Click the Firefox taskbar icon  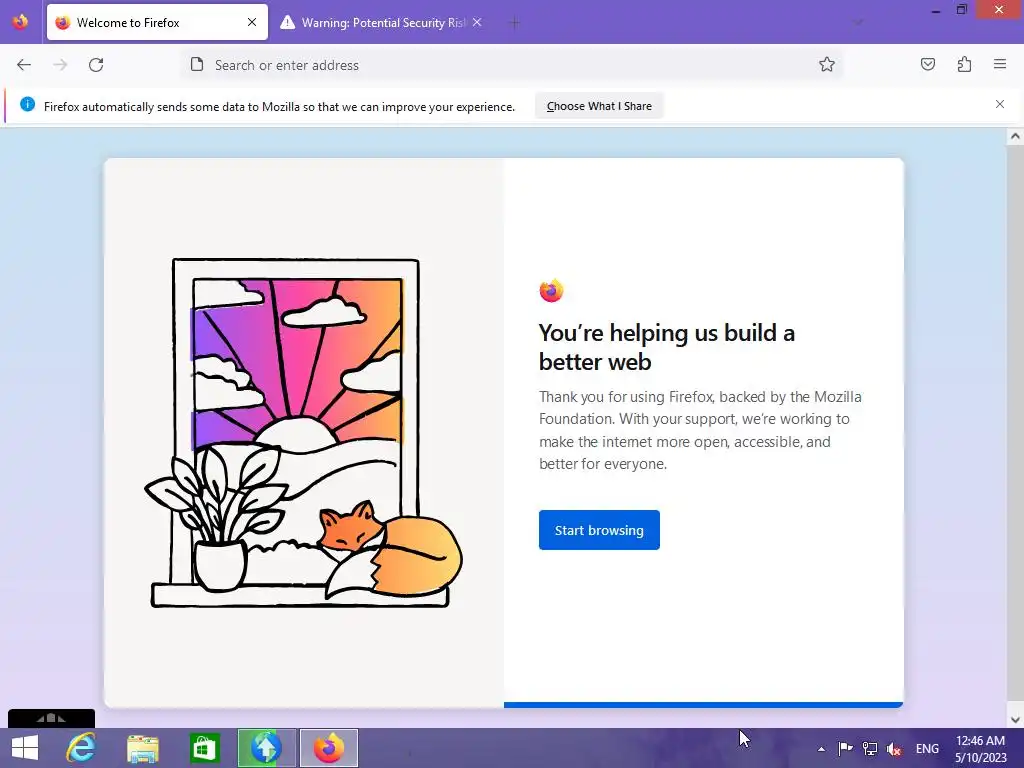pos(328,748)
